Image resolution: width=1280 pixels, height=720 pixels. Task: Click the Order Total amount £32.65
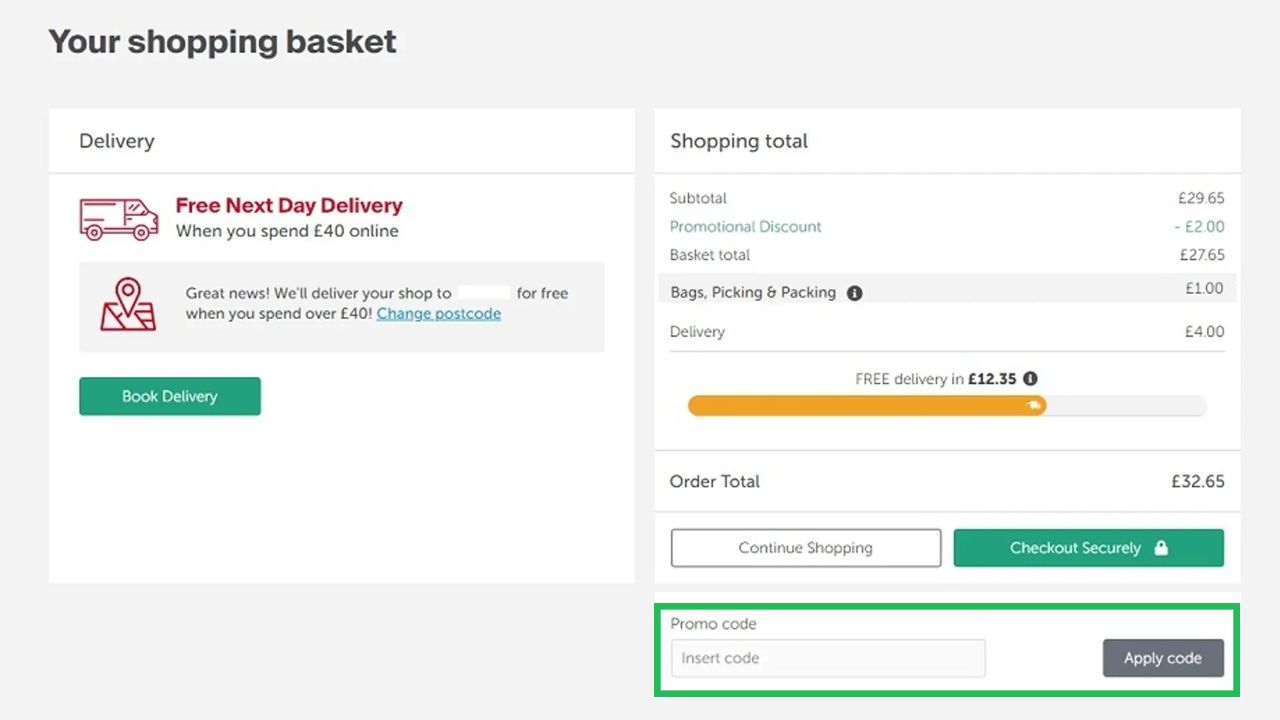pos(1197,481)
